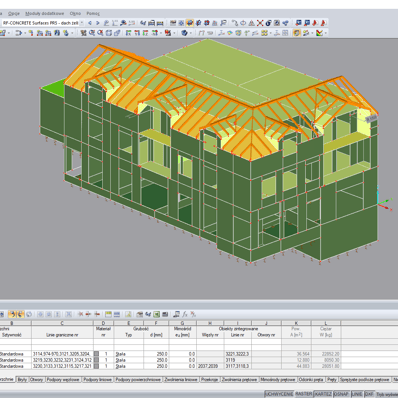The width and height of the screenshot is (398, 398).
Task: Click the warning triangle toolbar icon
Action: [252, 23]
